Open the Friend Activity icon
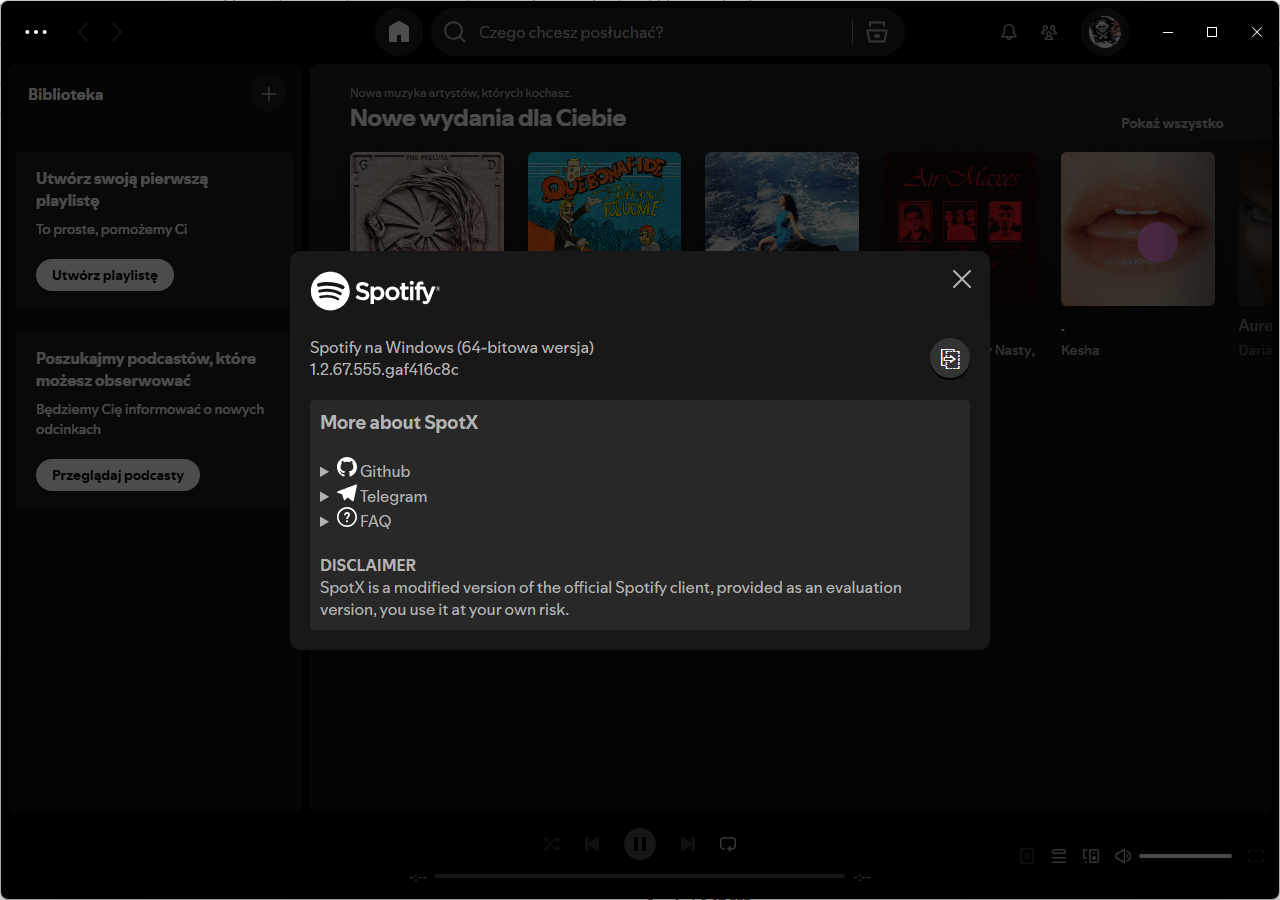Screen dimensions: 1280x900 tap(1049, 32)
